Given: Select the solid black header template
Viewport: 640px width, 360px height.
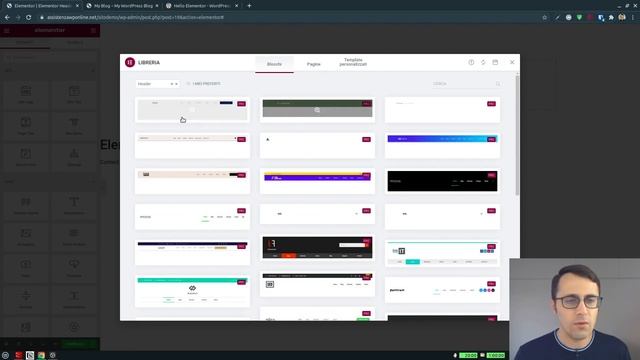Looking at the screenshot, I should coord(442,181).
